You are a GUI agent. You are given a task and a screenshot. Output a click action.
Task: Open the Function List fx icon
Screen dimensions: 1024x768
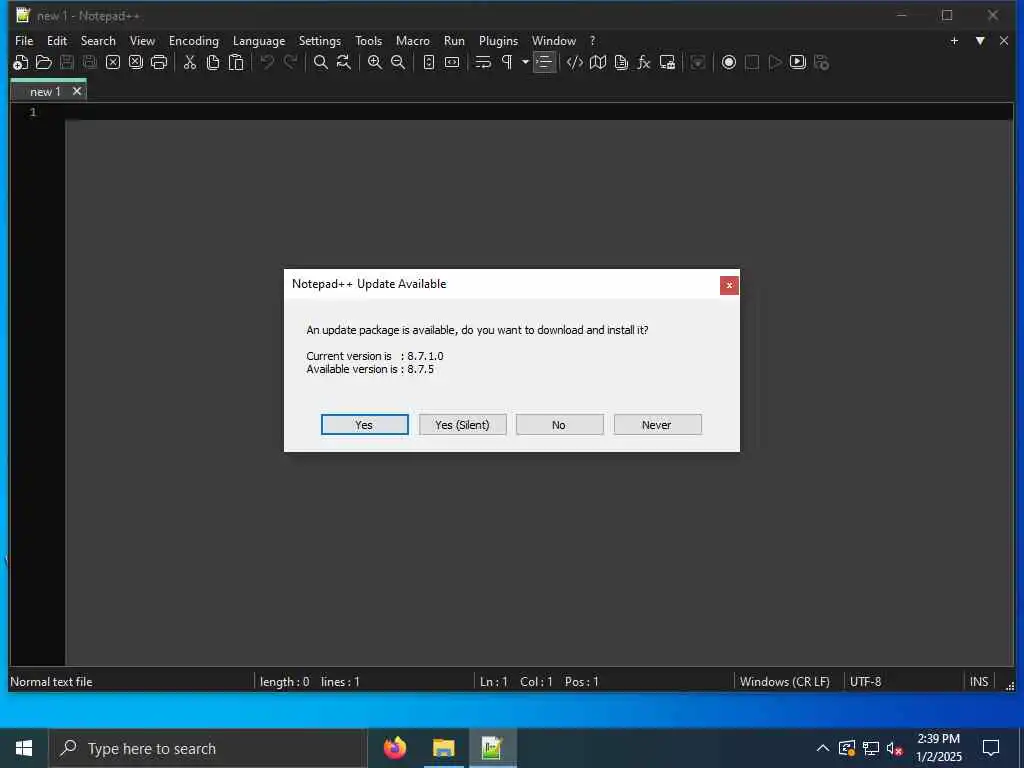pos(644,63)
